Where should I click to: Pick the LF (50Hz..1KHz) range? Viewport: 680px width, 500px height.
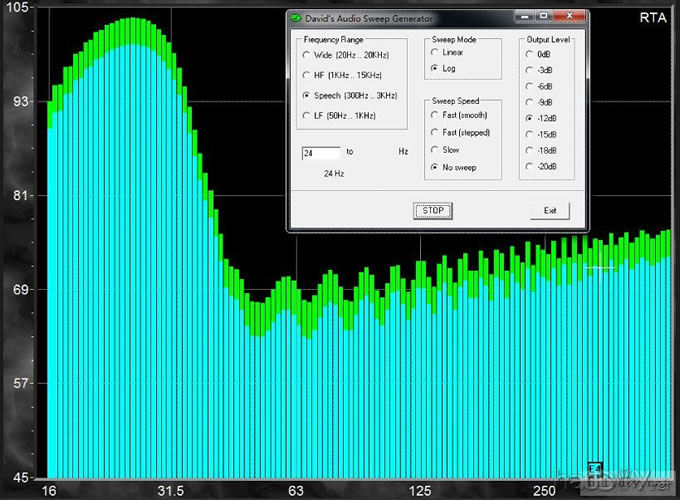coord(306,116)
